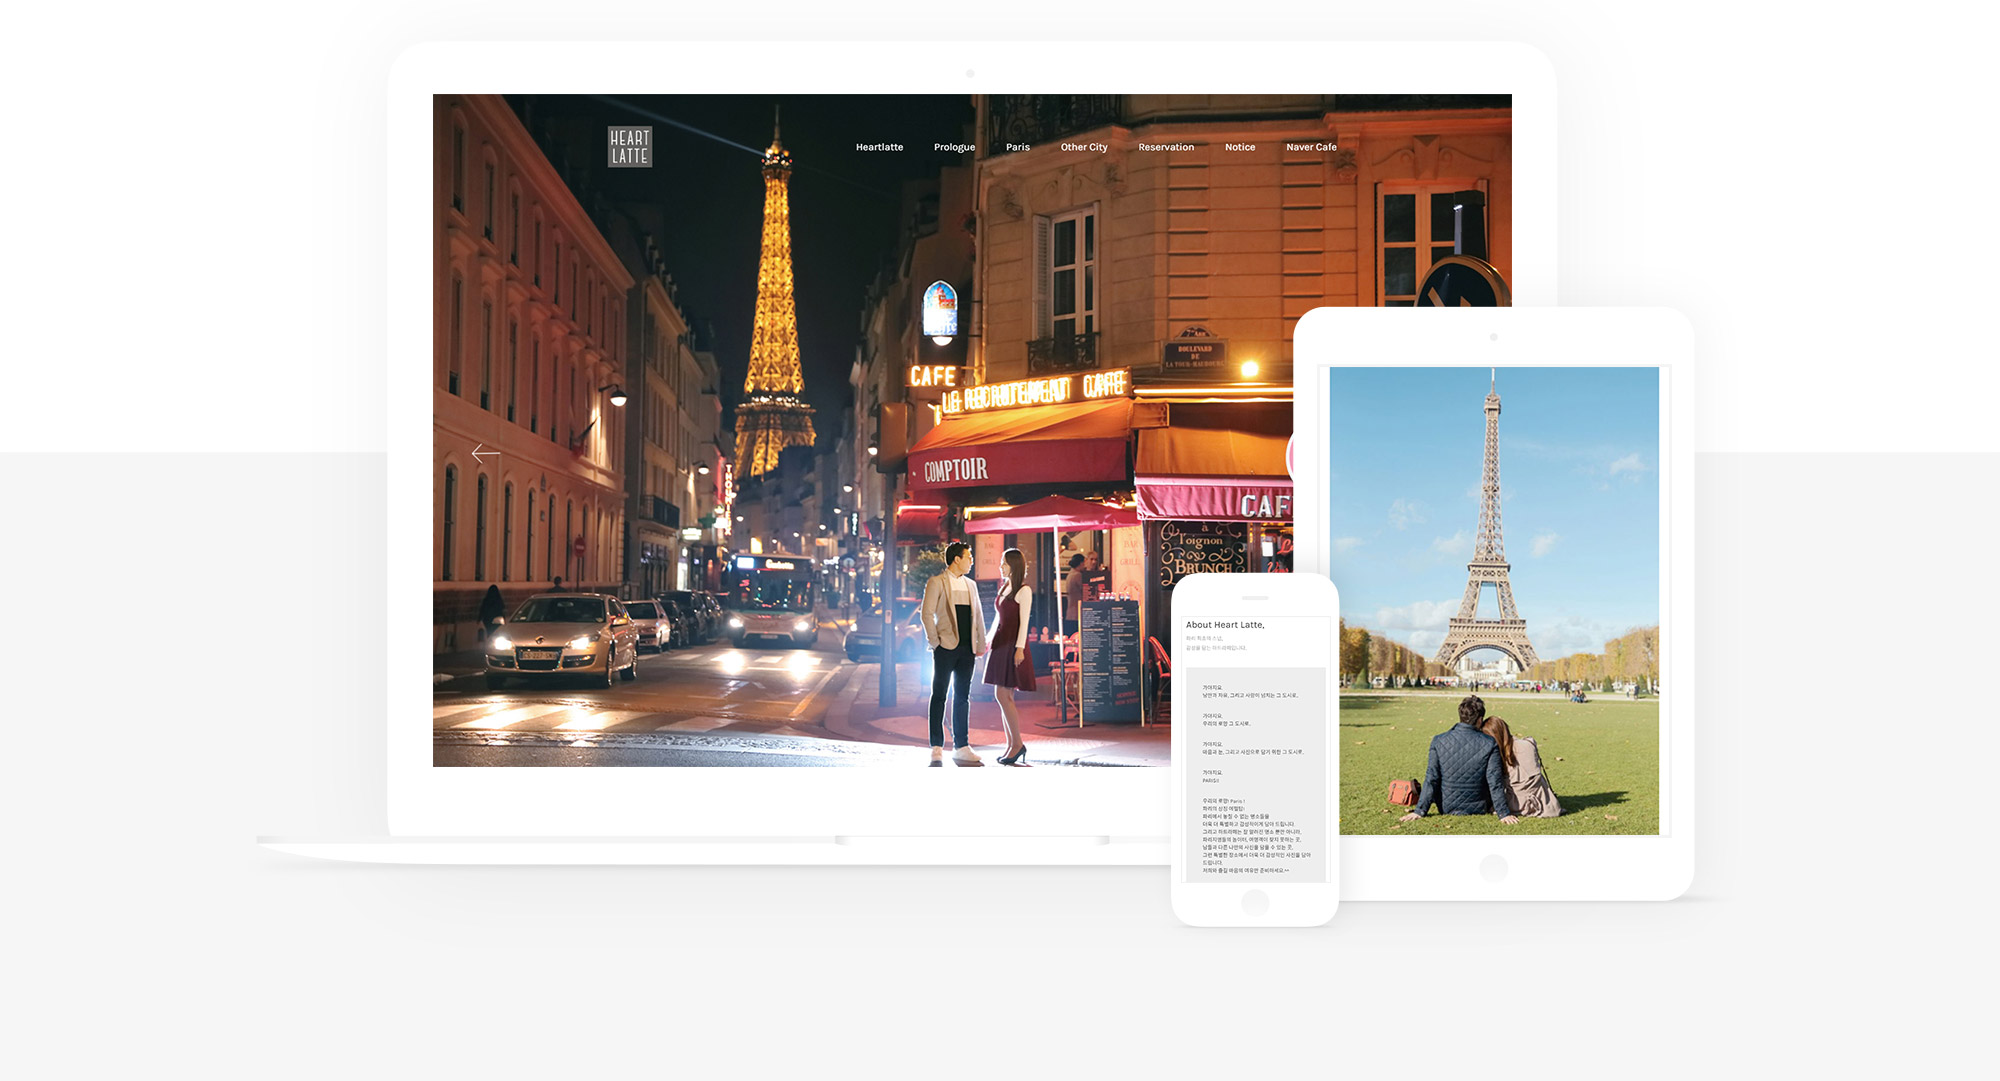Go to the Other City menu
2000x1081 pixels.
tap(1084, 147)
